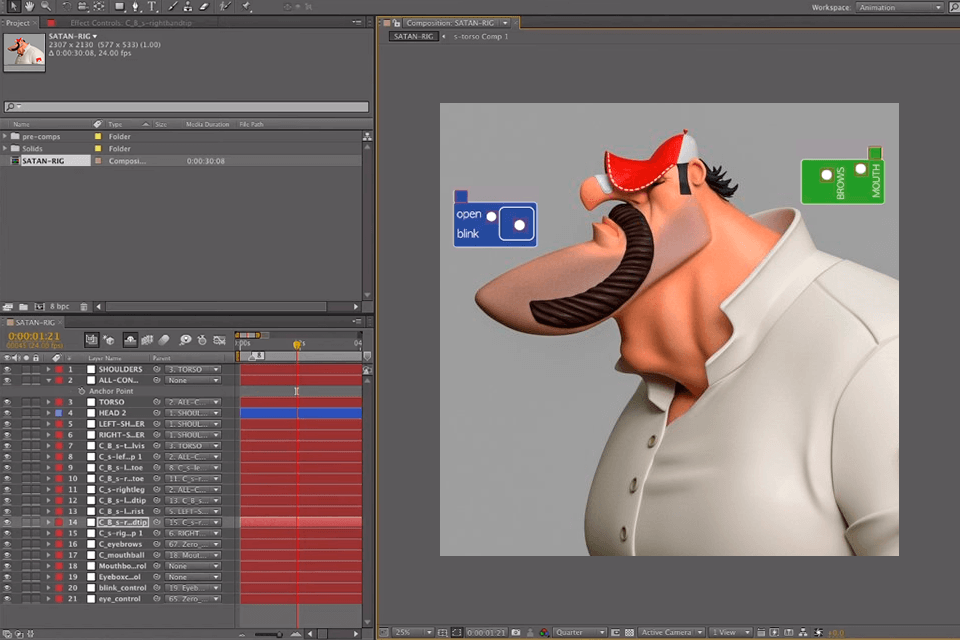Enable Graph Editor in the timeline
This screenshot has width=960, height=640.
pos(220,340)
